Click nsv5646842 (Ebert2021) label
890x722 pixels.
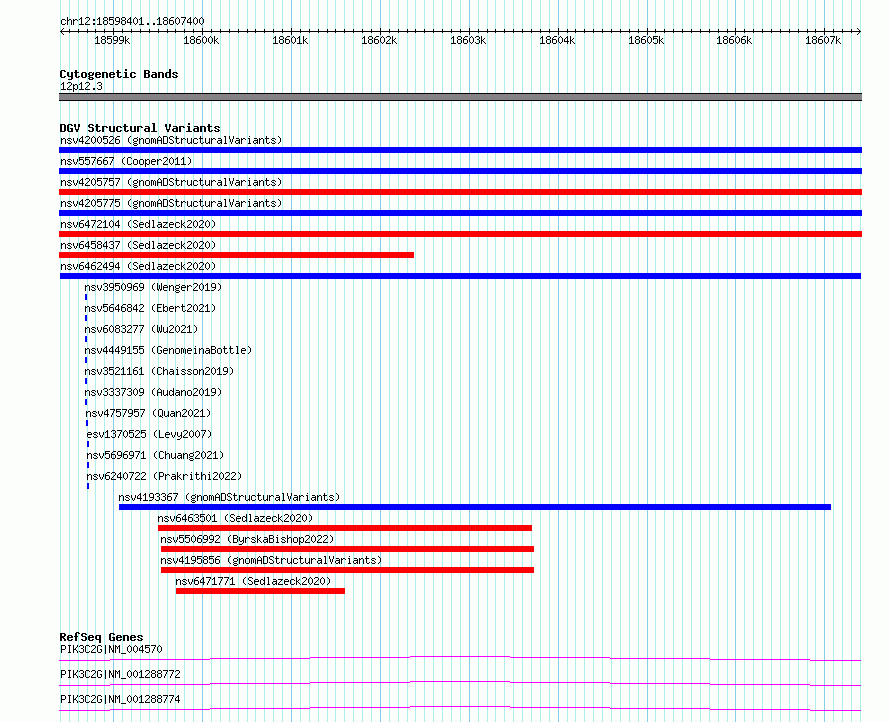(150, 308)
